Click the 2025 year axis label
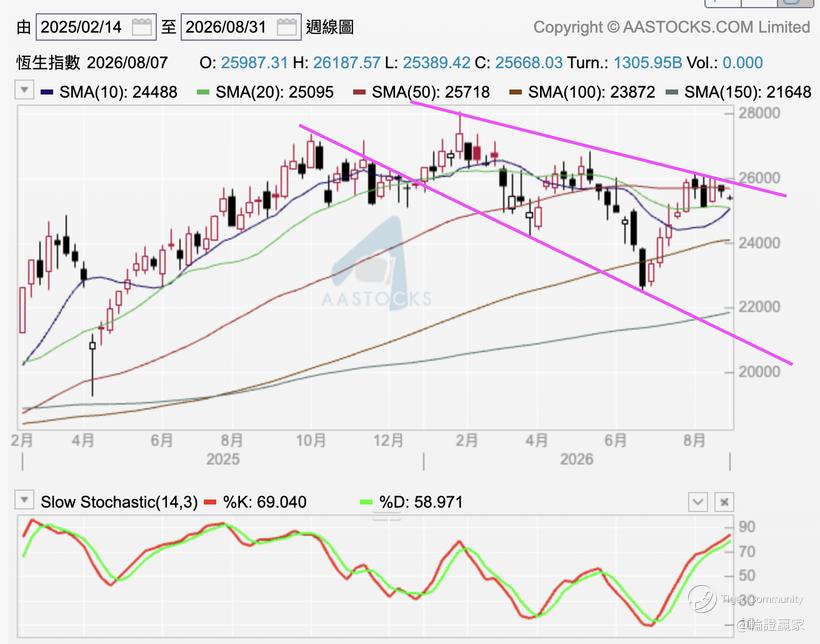 223,459
